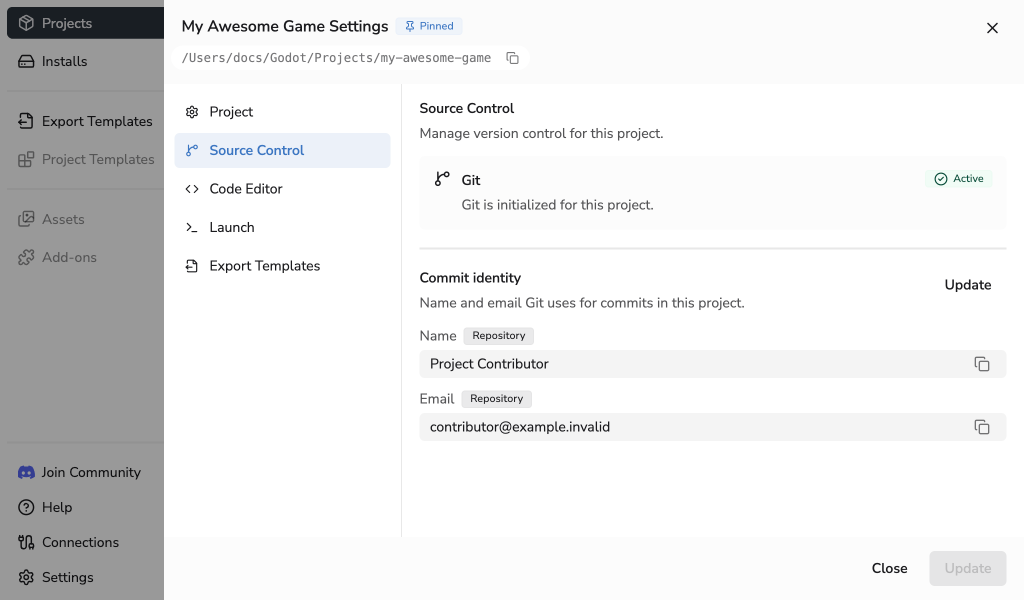This screenshot has width=1024, height=600.
Task: Click the Git branch icon in Git card
Action: [442, 179]
